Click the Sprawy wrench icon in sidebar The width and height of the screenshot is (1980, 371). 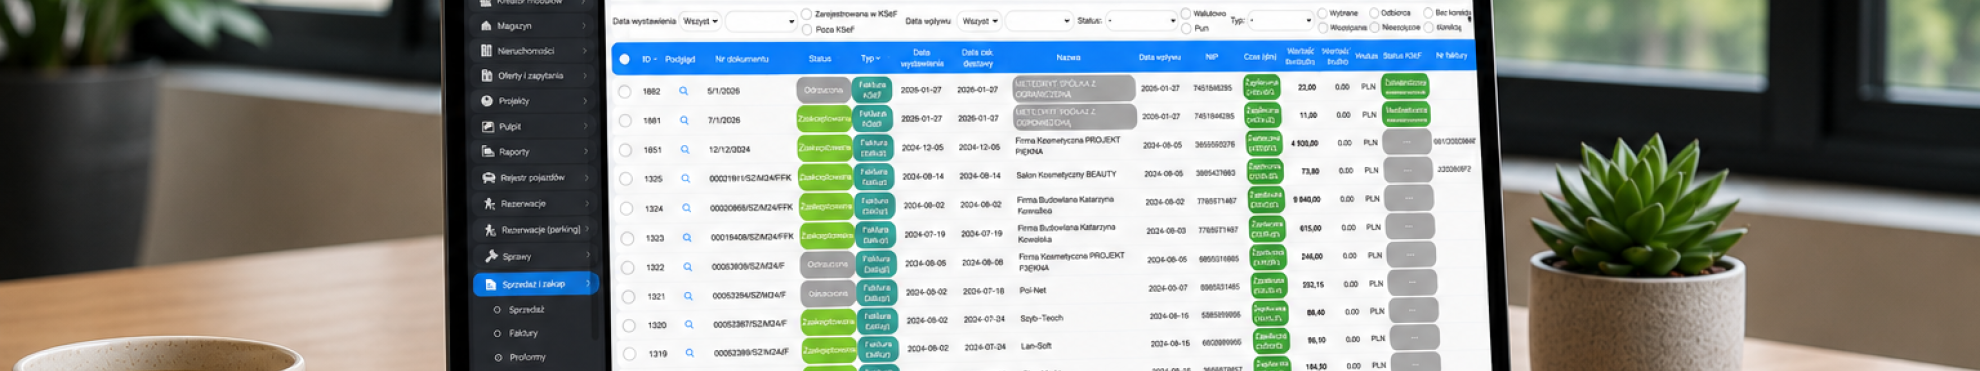pyautogui.click(x=491, y=256)
